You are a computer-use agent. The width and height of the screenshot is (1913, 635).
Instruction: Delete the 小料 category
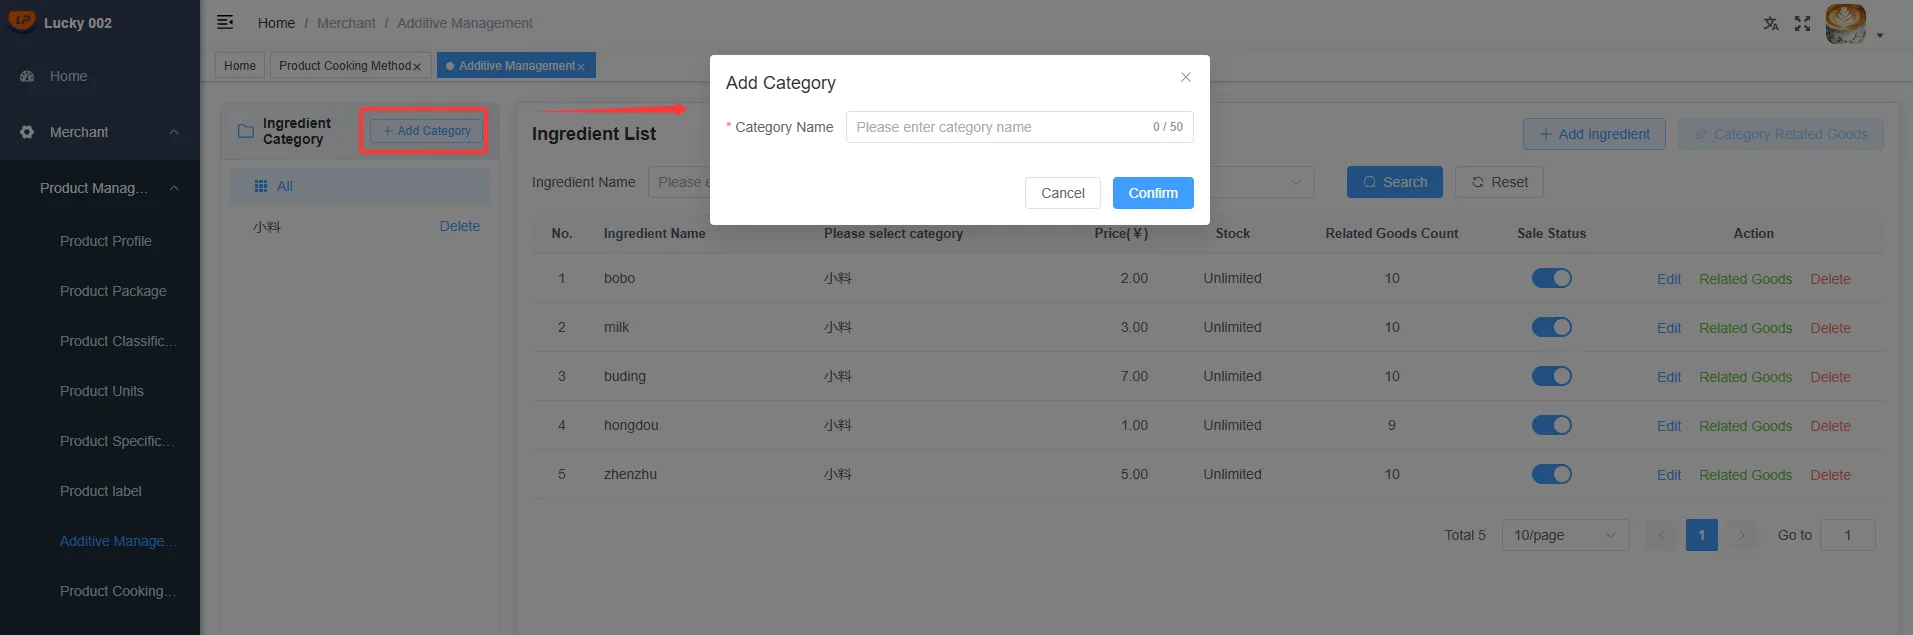460,227
